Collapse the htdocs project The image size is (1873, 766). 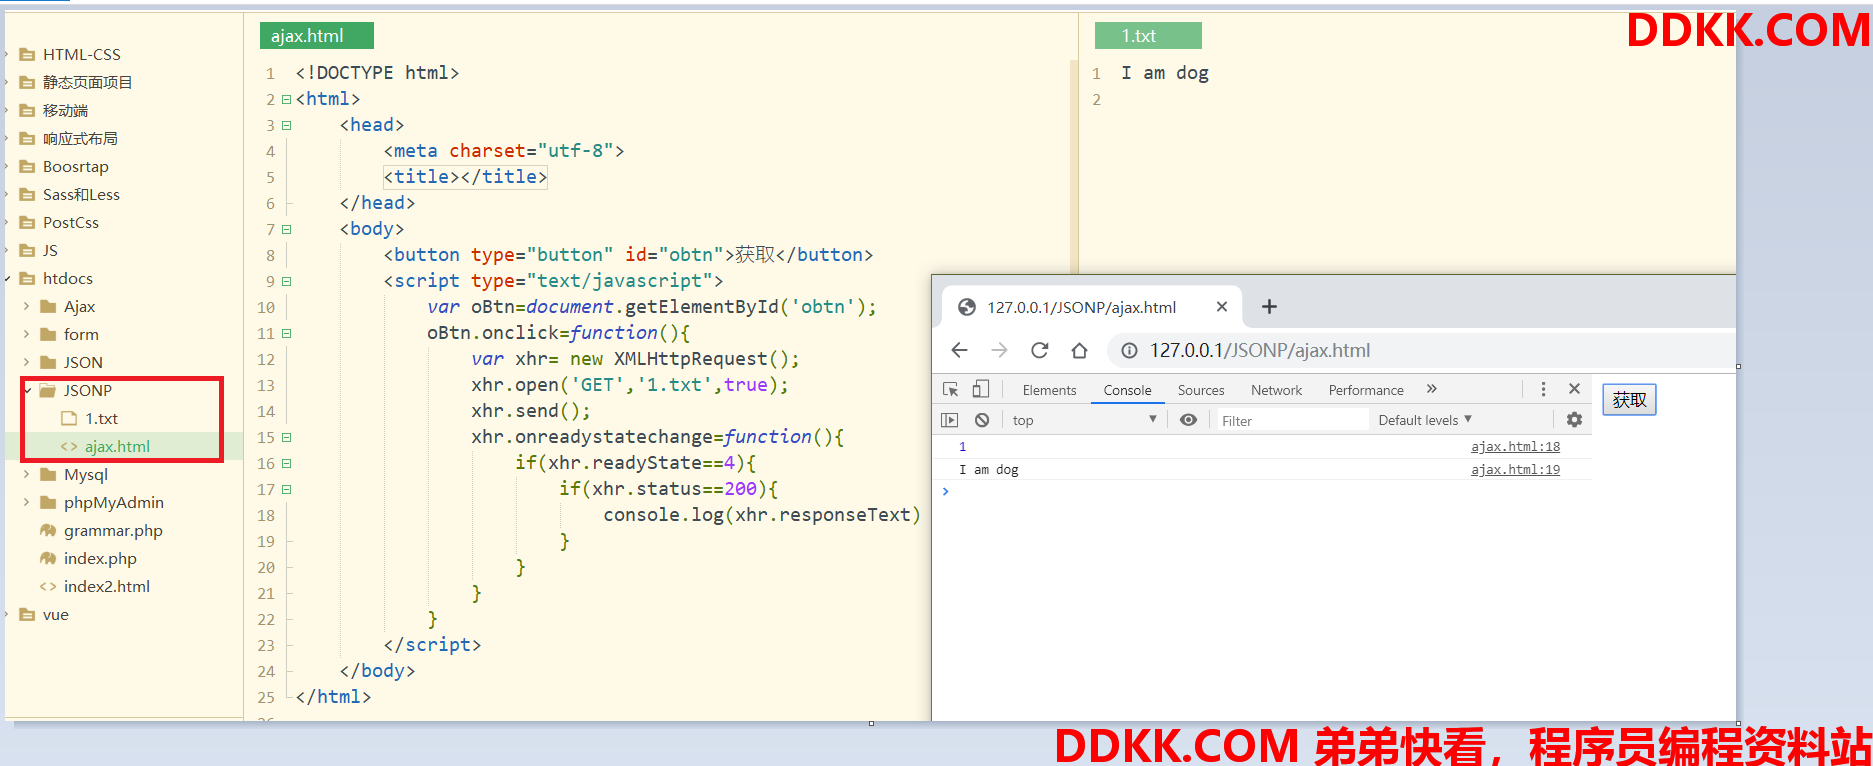pos(8,279)
